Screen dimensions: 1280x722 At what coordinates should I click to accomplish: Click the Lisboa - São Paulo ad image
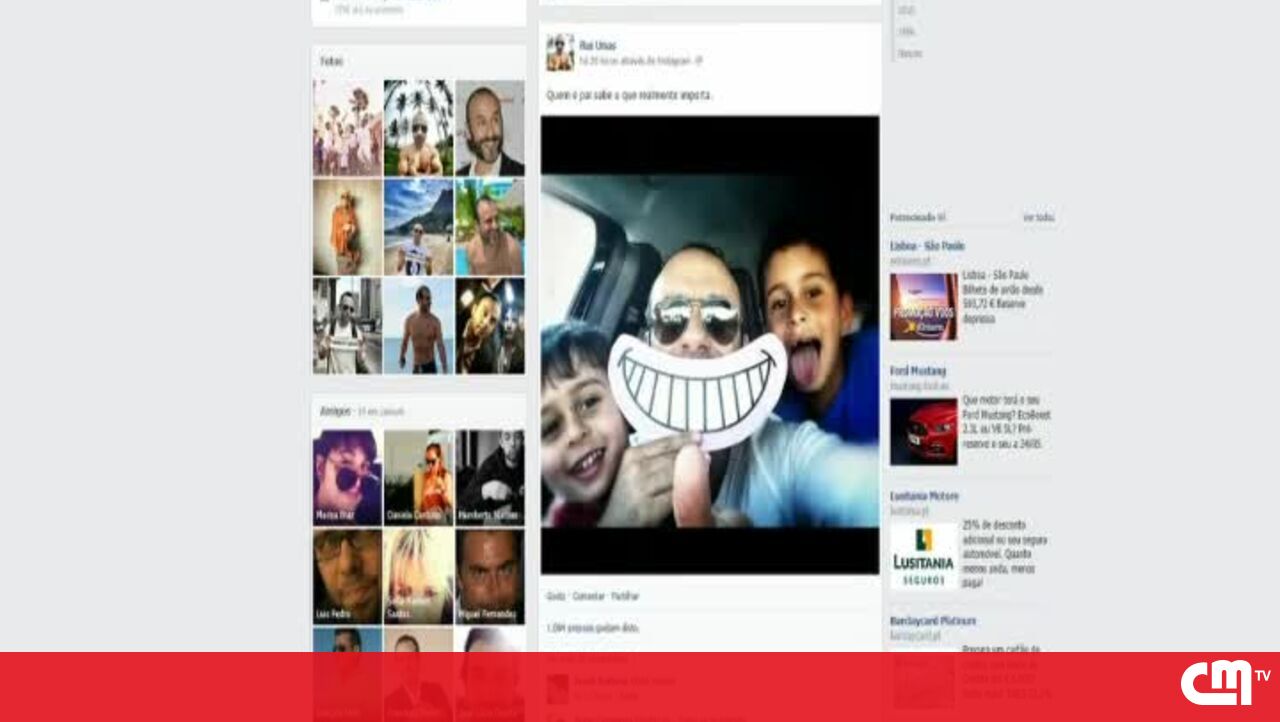(x=923, y=307)
